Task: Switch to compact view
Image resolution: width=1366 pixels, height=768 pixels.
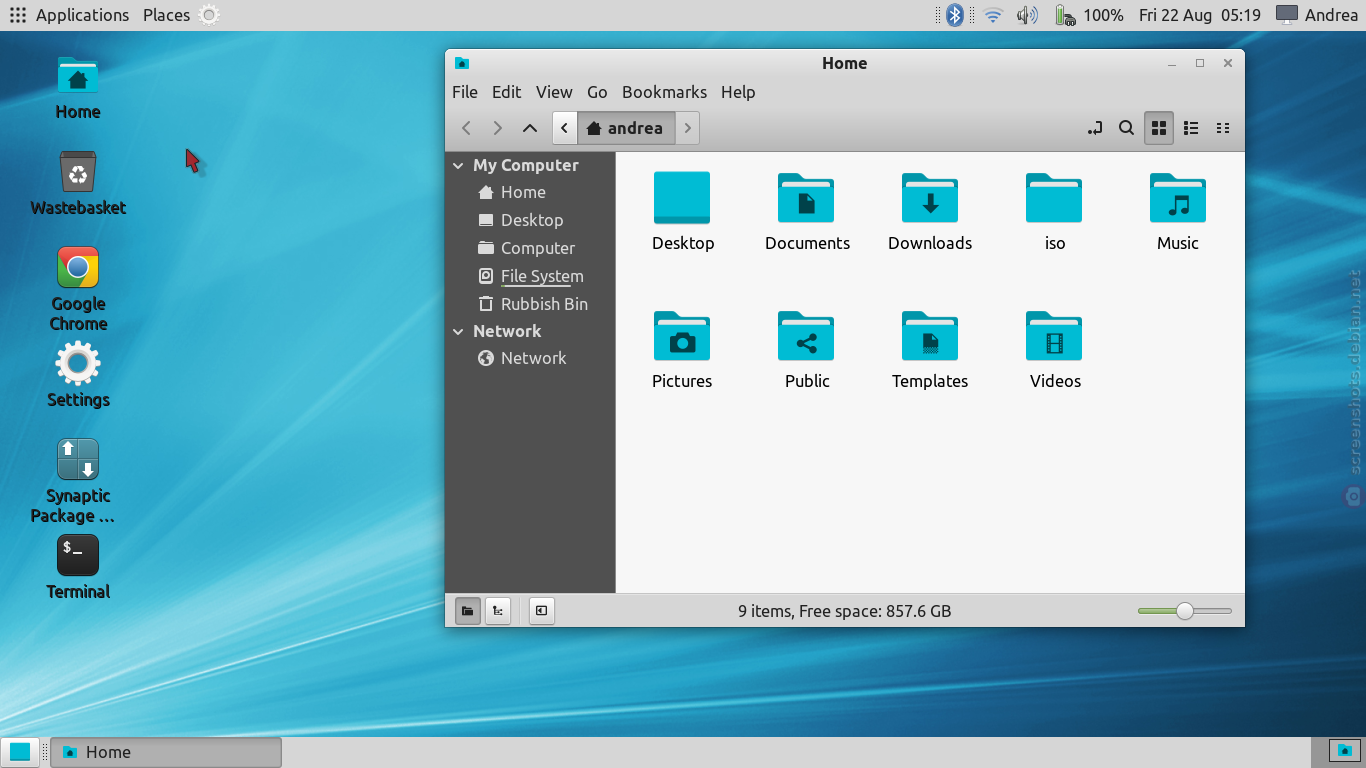Action: coord(1222,128)
